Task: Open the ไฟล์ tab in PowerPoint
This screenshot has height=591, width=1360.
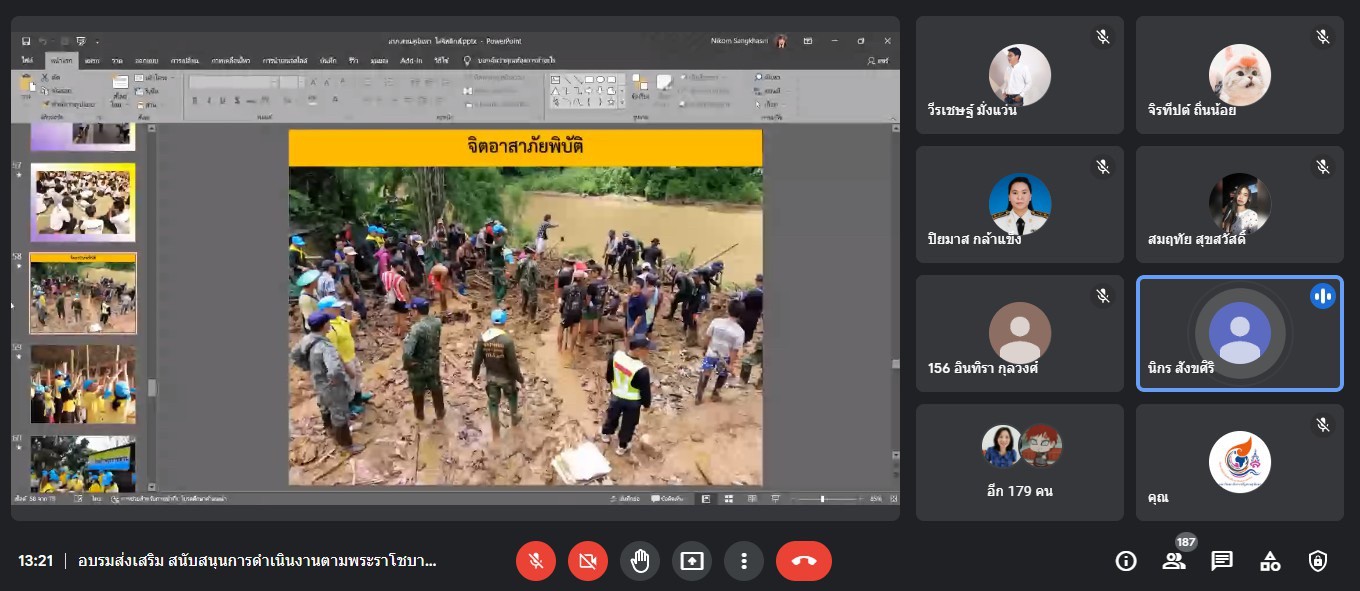Action: click(x=28, y=61)
